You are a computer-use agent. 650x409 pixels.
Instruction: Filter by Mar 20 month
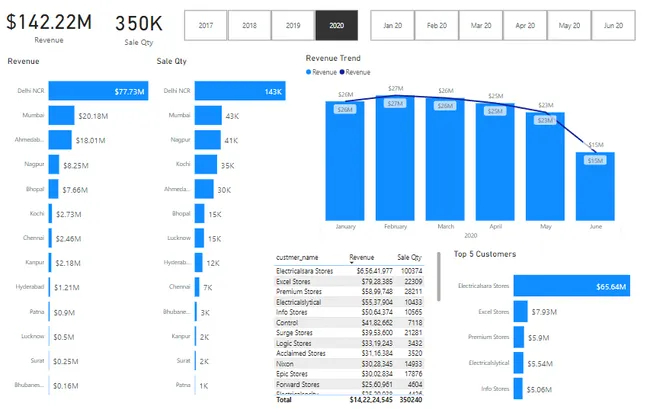(481, 25)
